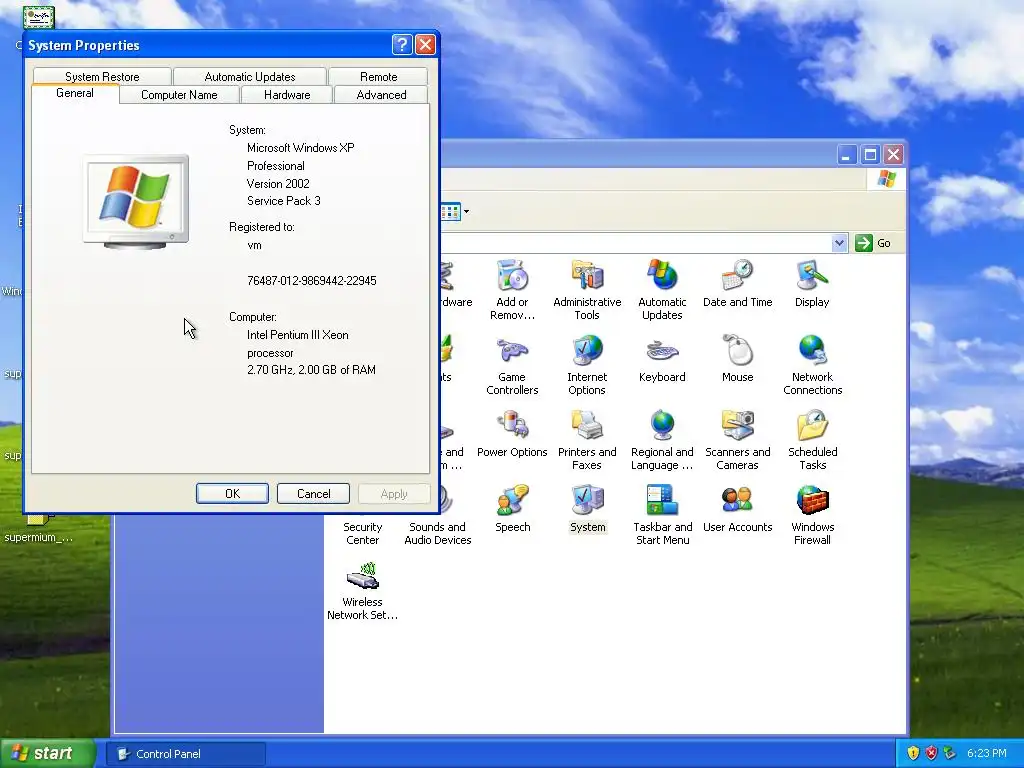This screenshot has width=1024, height=768.
Task: Click the product ID 76487-012-9869442-22945
Action: coord(312,281)
